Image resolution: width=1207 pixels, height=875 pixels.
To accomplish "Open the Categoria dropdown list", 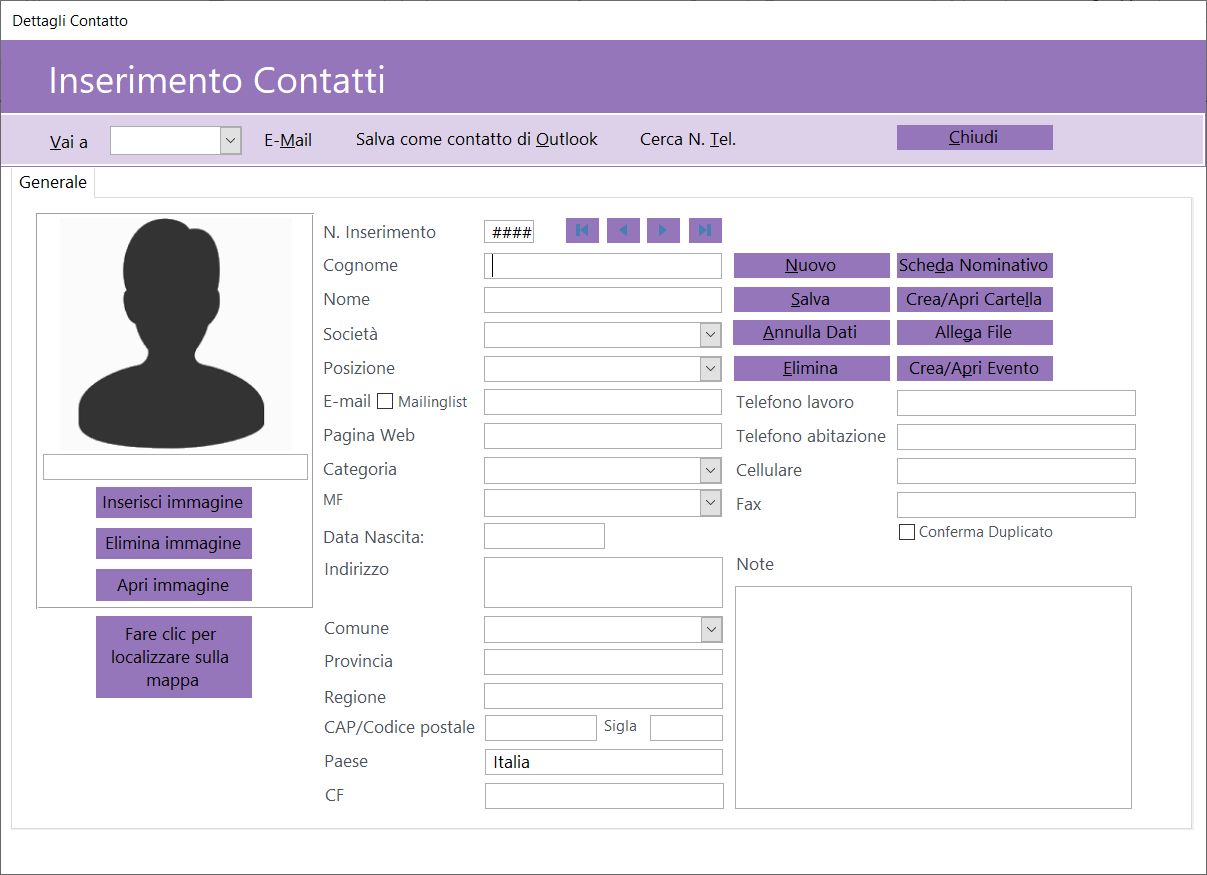I will click(710, 470).
